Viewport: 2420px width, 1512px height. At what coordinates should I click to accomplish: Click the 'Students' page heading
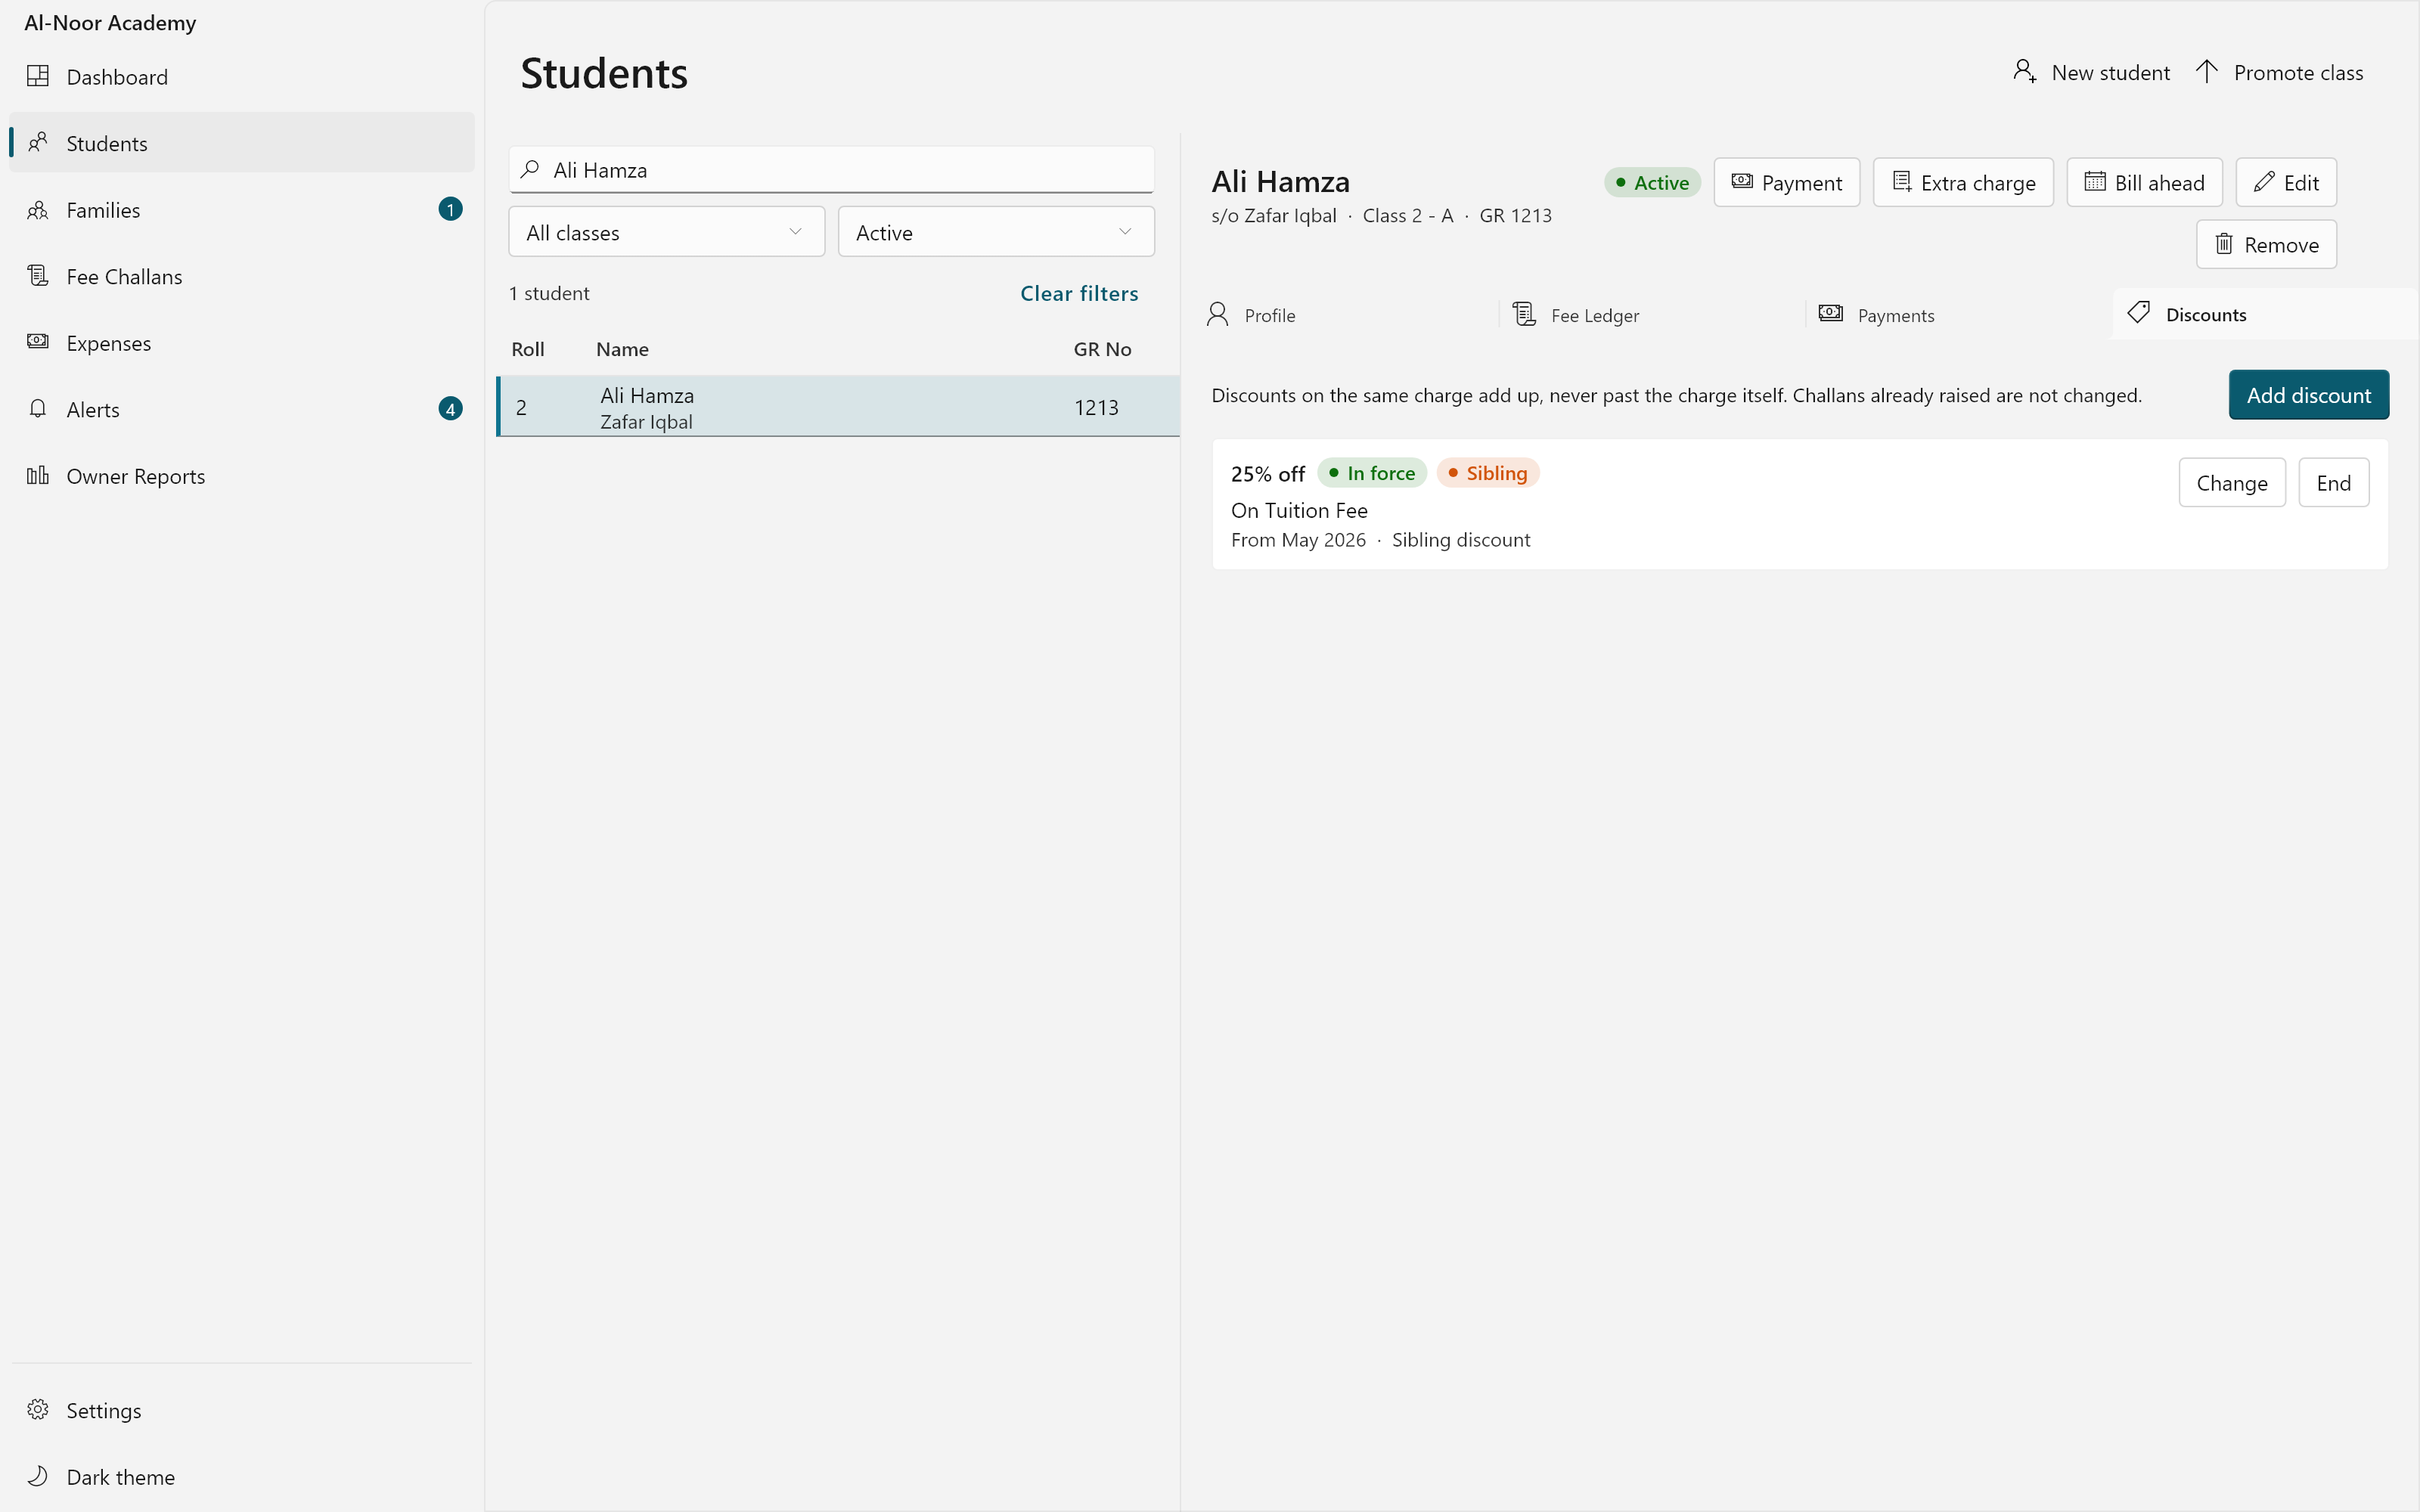(604, 73)
